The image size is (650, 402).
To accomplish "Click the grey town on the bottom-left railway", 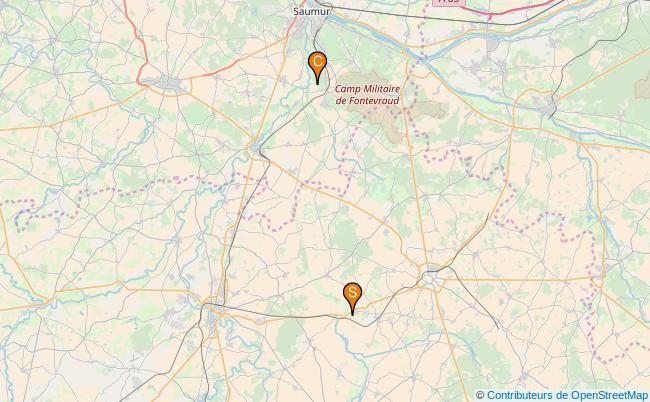I will [x=213, y=317].
